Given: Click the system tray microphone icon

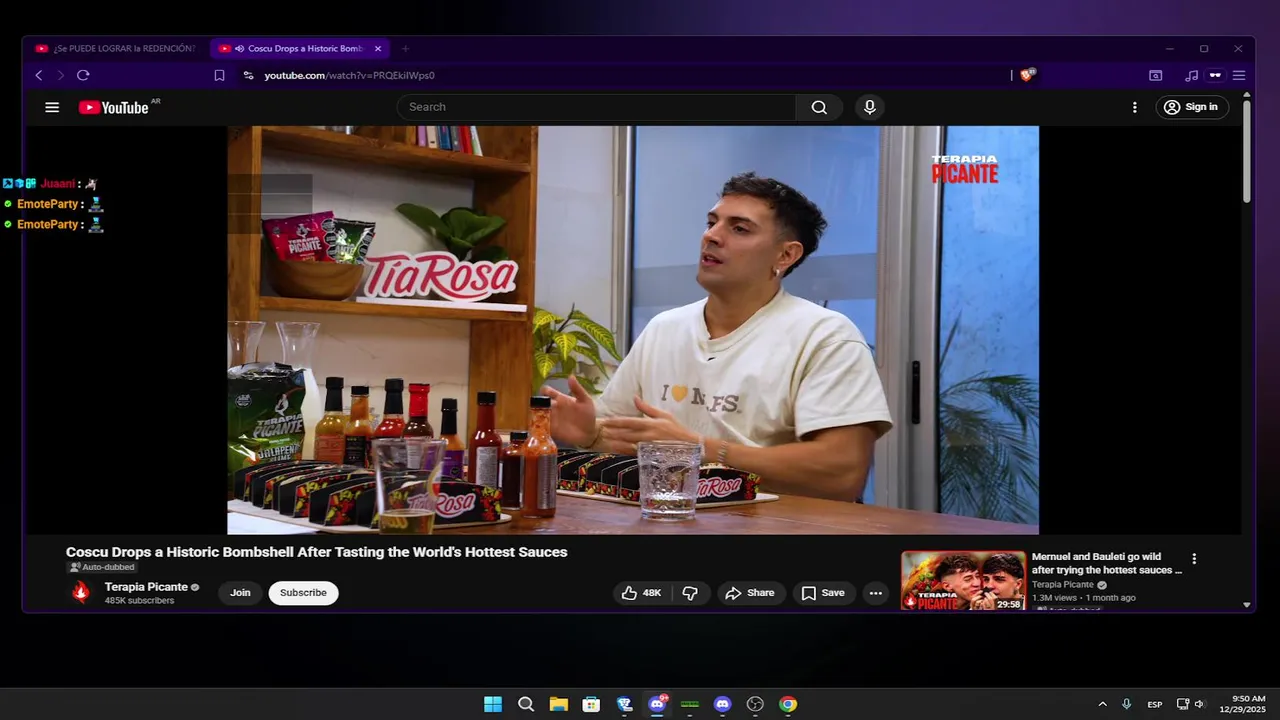Looking at the screenshot, I should click(x=1127, y=704).
